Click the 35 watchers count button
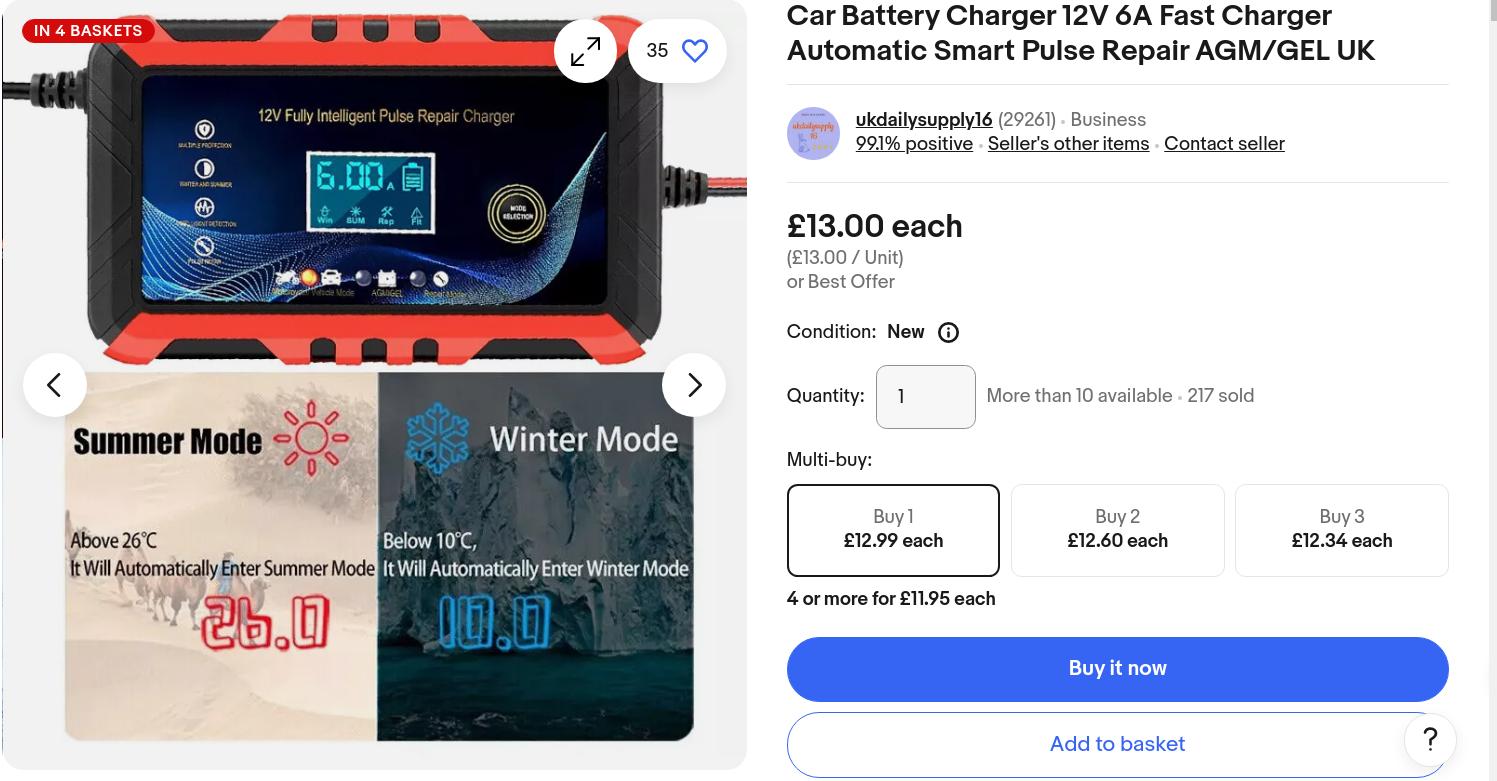1497x781 pixels. (x=677, y=51)
